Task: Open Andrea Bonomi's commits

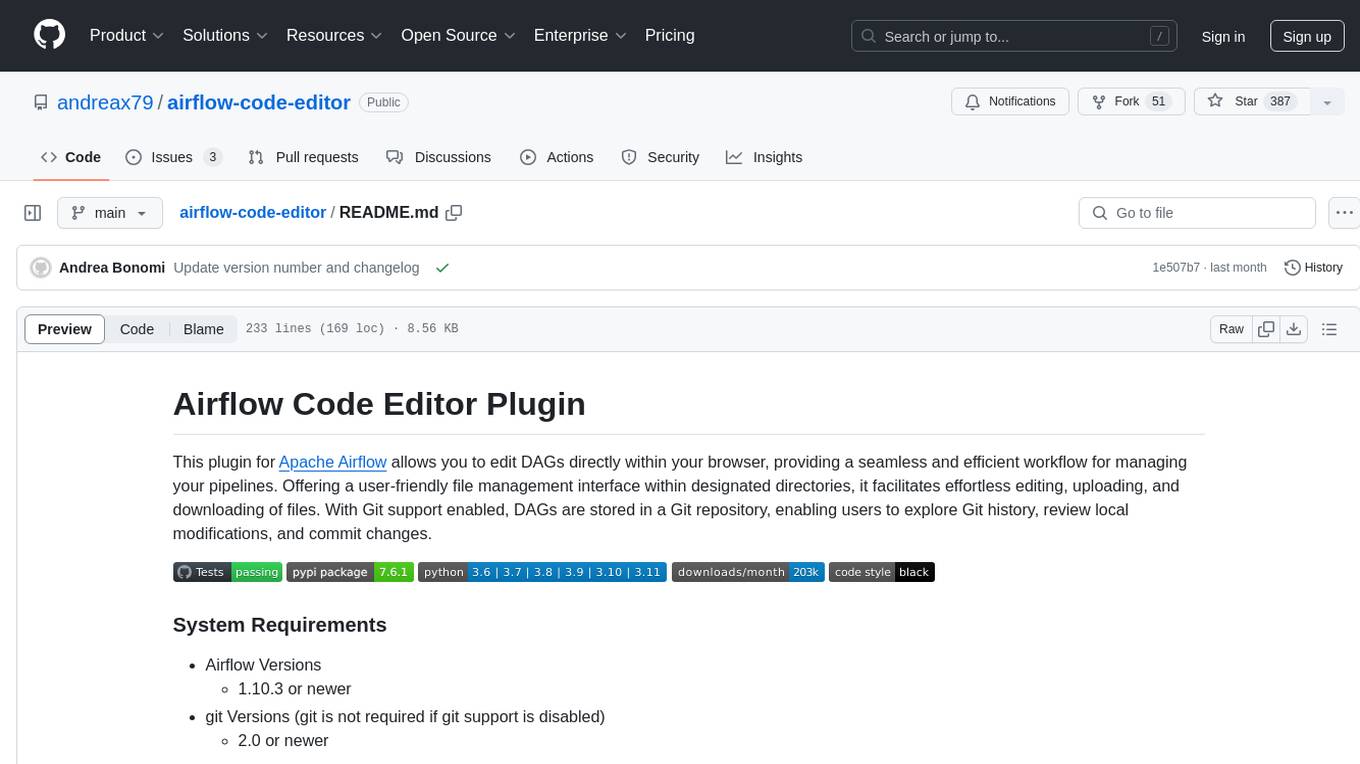Action: click(112, 268)
